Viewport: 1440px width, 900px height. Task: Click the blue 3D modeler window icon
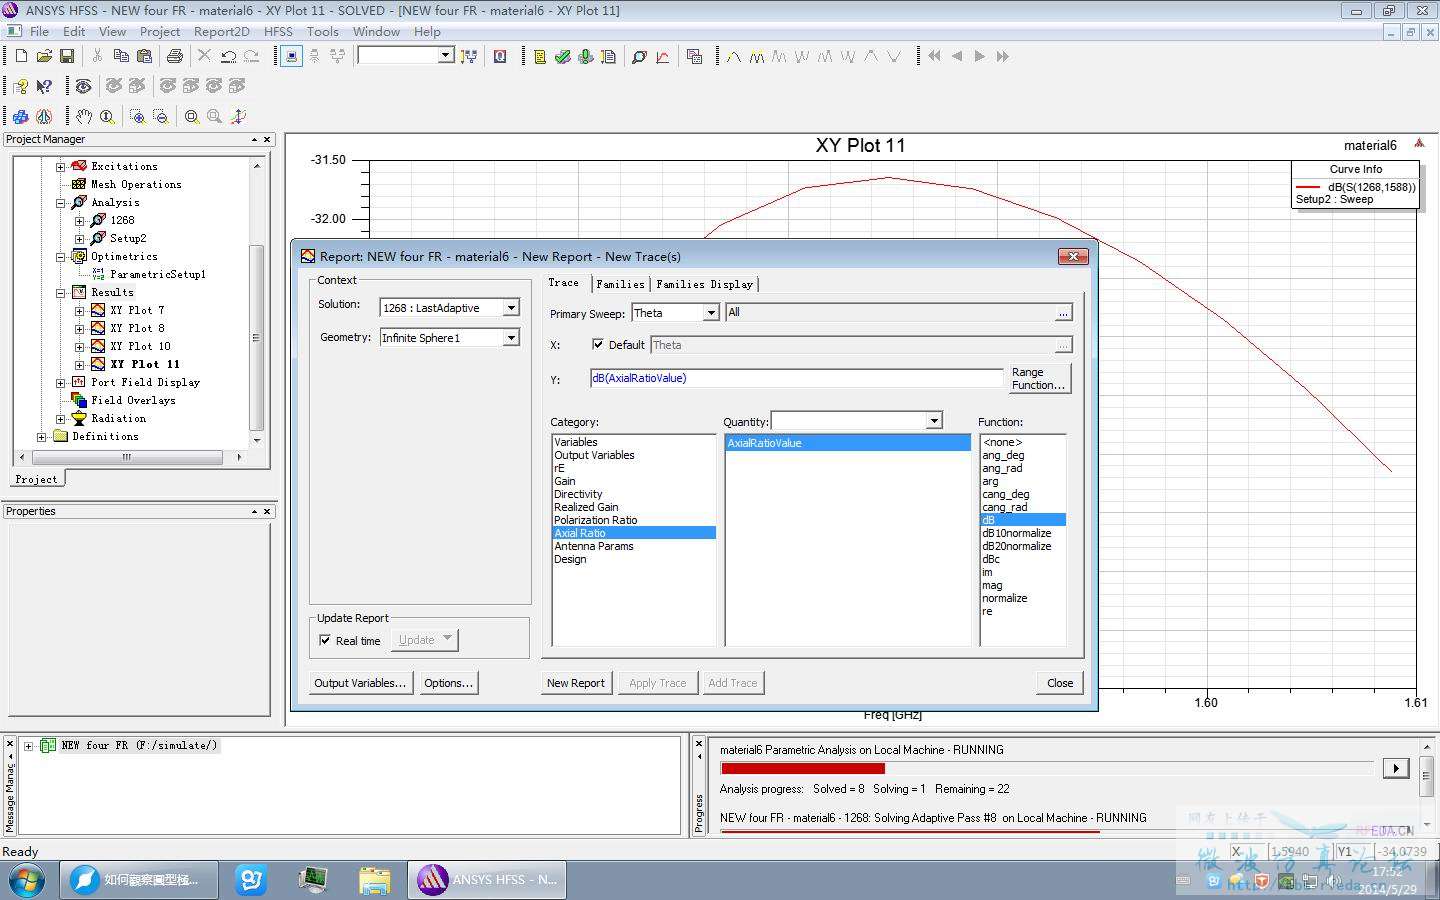pos(21,116)
